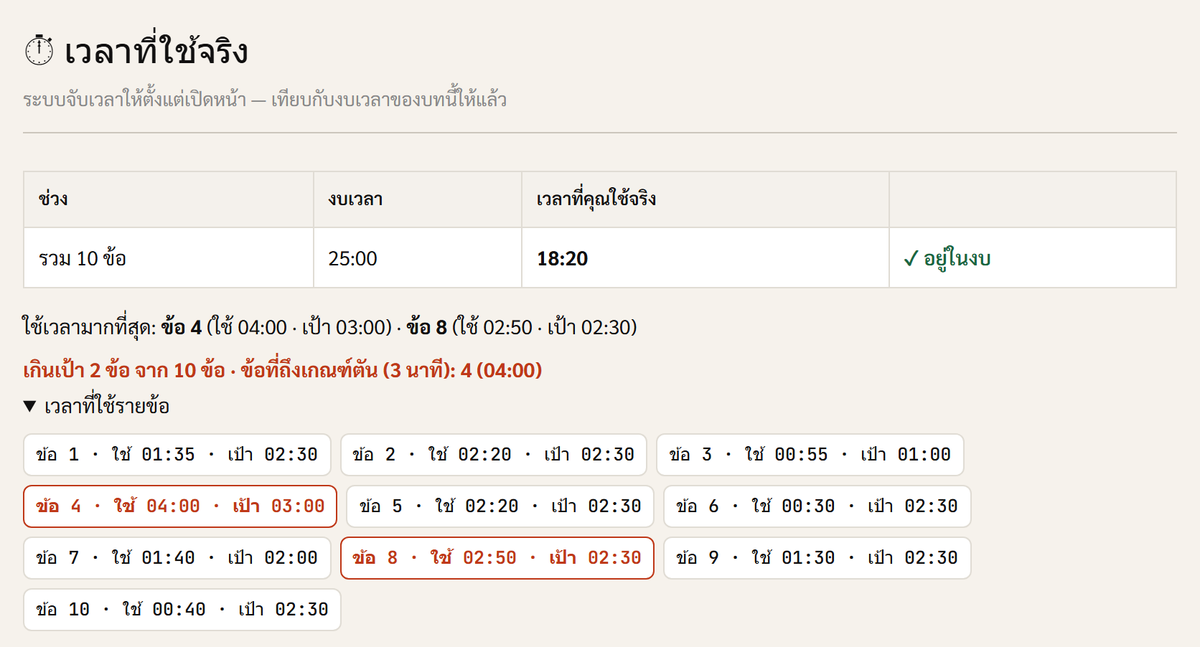Click the ใช้เวลามากที่สุด summary line

[x=329, y=327]
